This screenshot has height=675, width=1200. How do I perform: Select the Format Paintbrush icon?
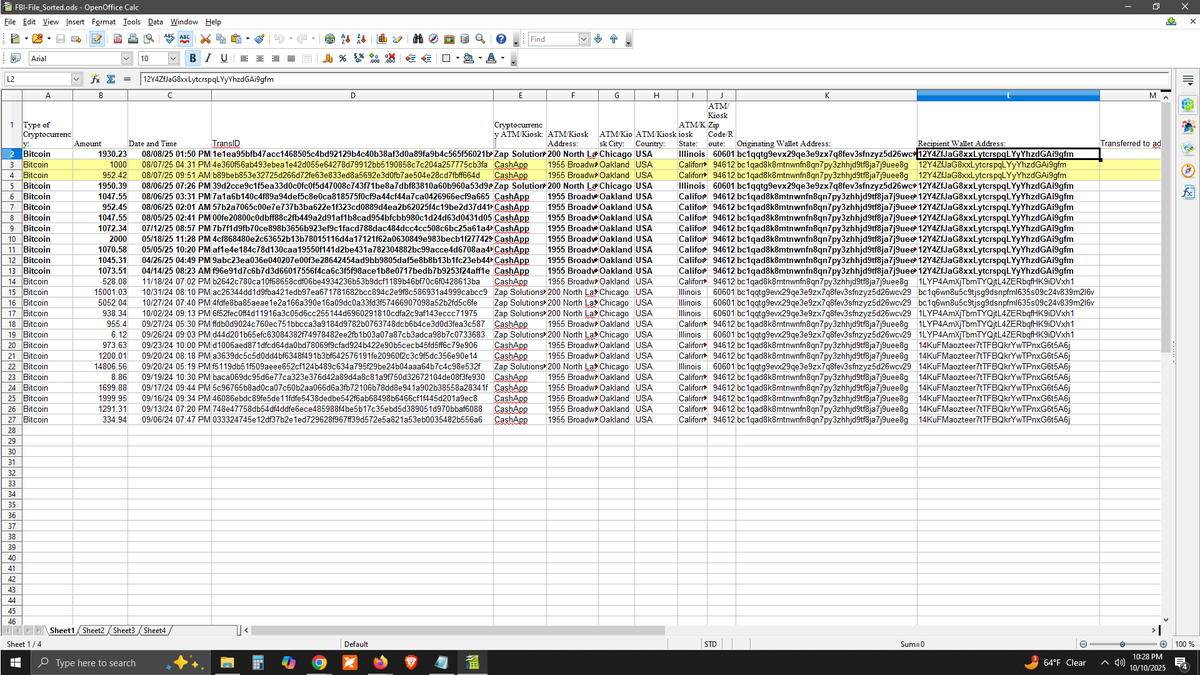(259, 39)
